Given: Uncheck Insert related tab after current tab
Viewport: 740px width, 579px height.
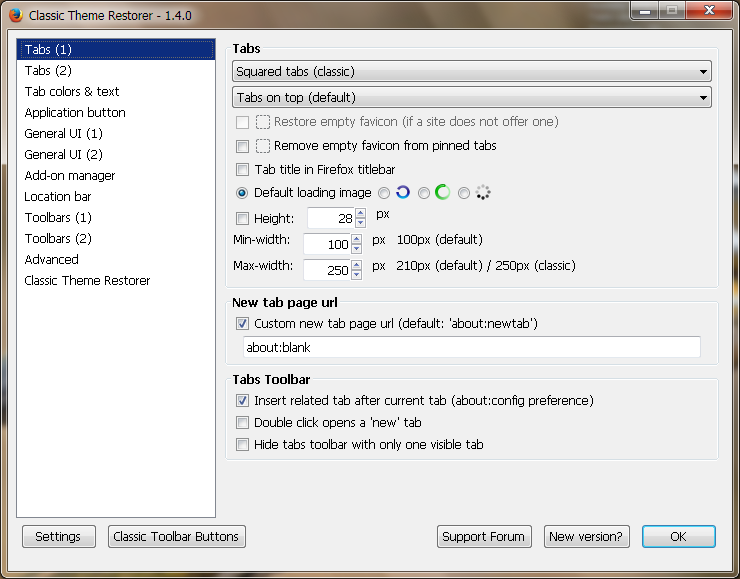Looking at the screenshot, I should 243,401.
